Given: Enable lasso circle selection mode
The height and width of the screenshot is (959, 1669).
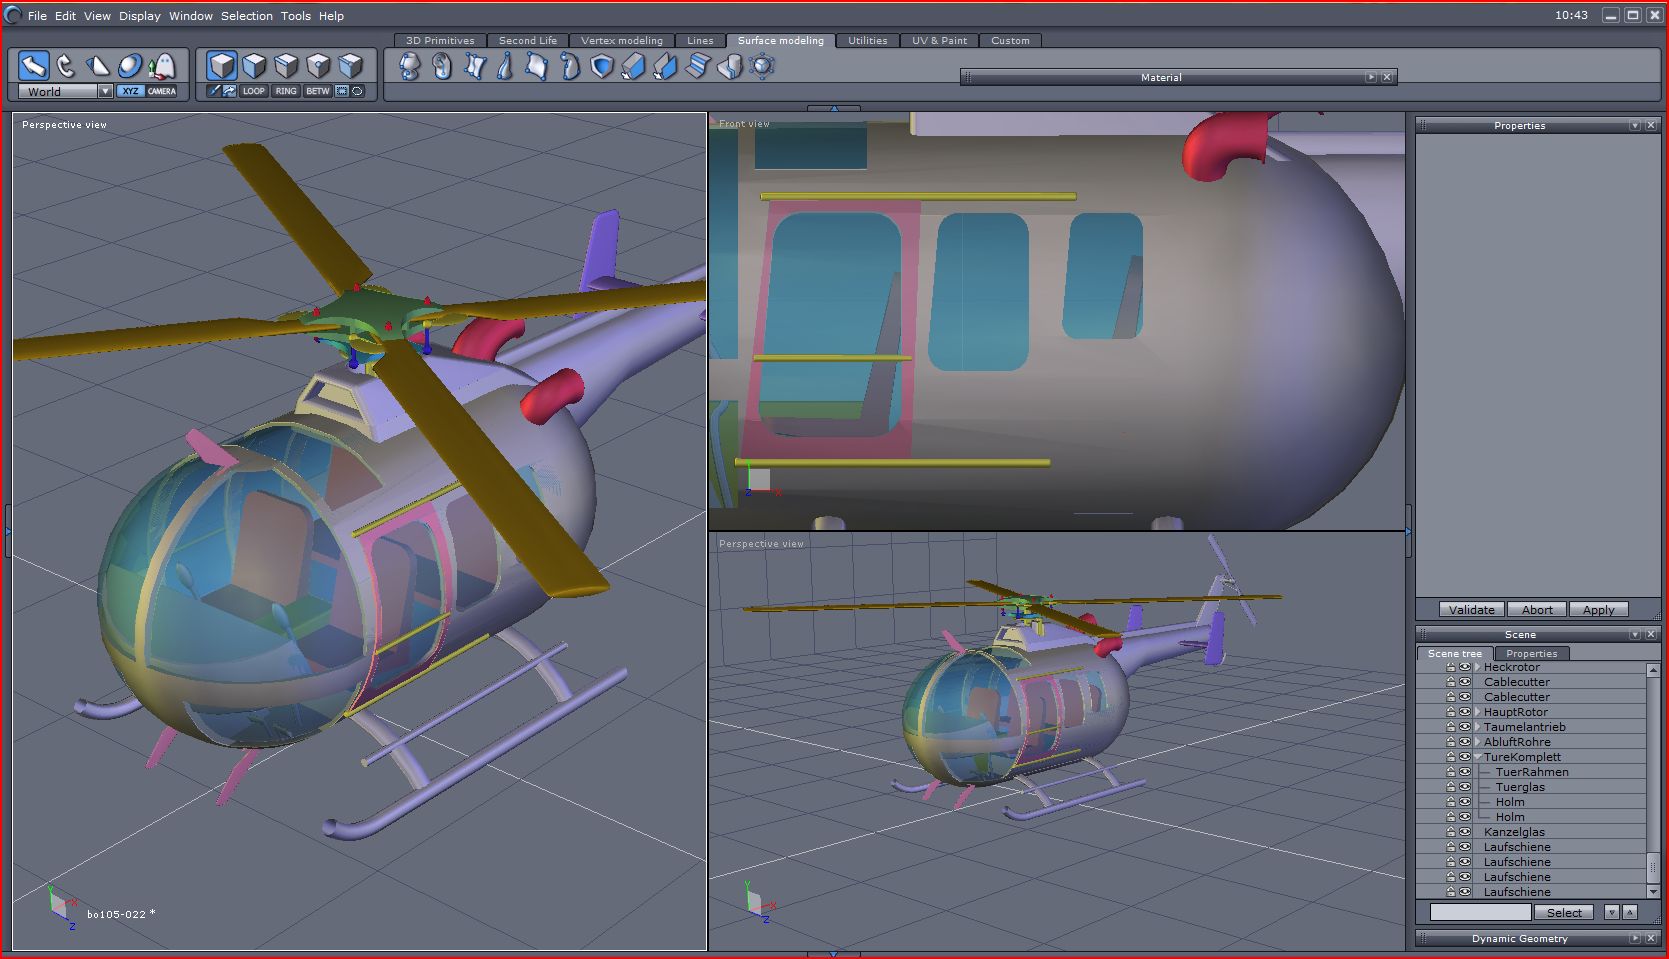Looking at the screenshot, I should pyautogui.click(x=358, y=91).
